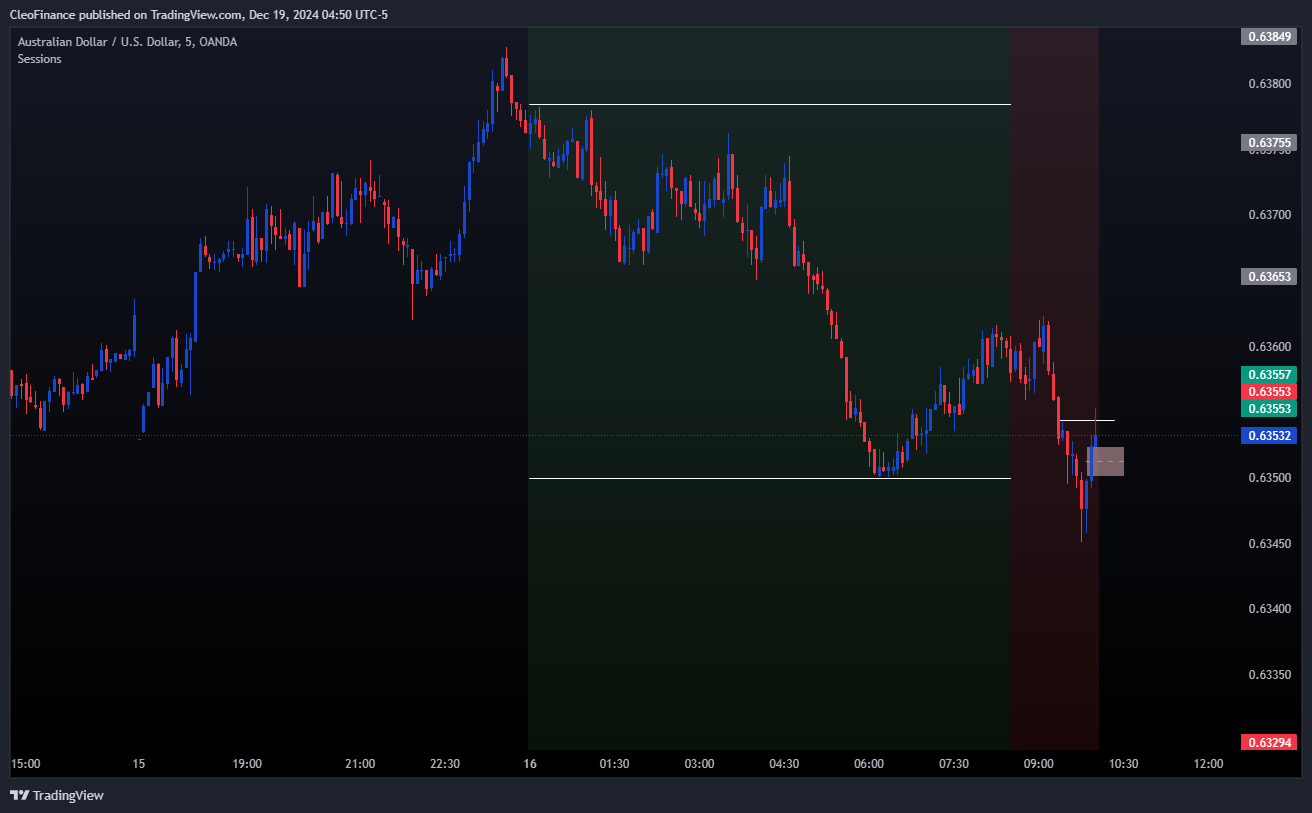
Task: Click the date label 16 on time axis
Action: point(530,764)
